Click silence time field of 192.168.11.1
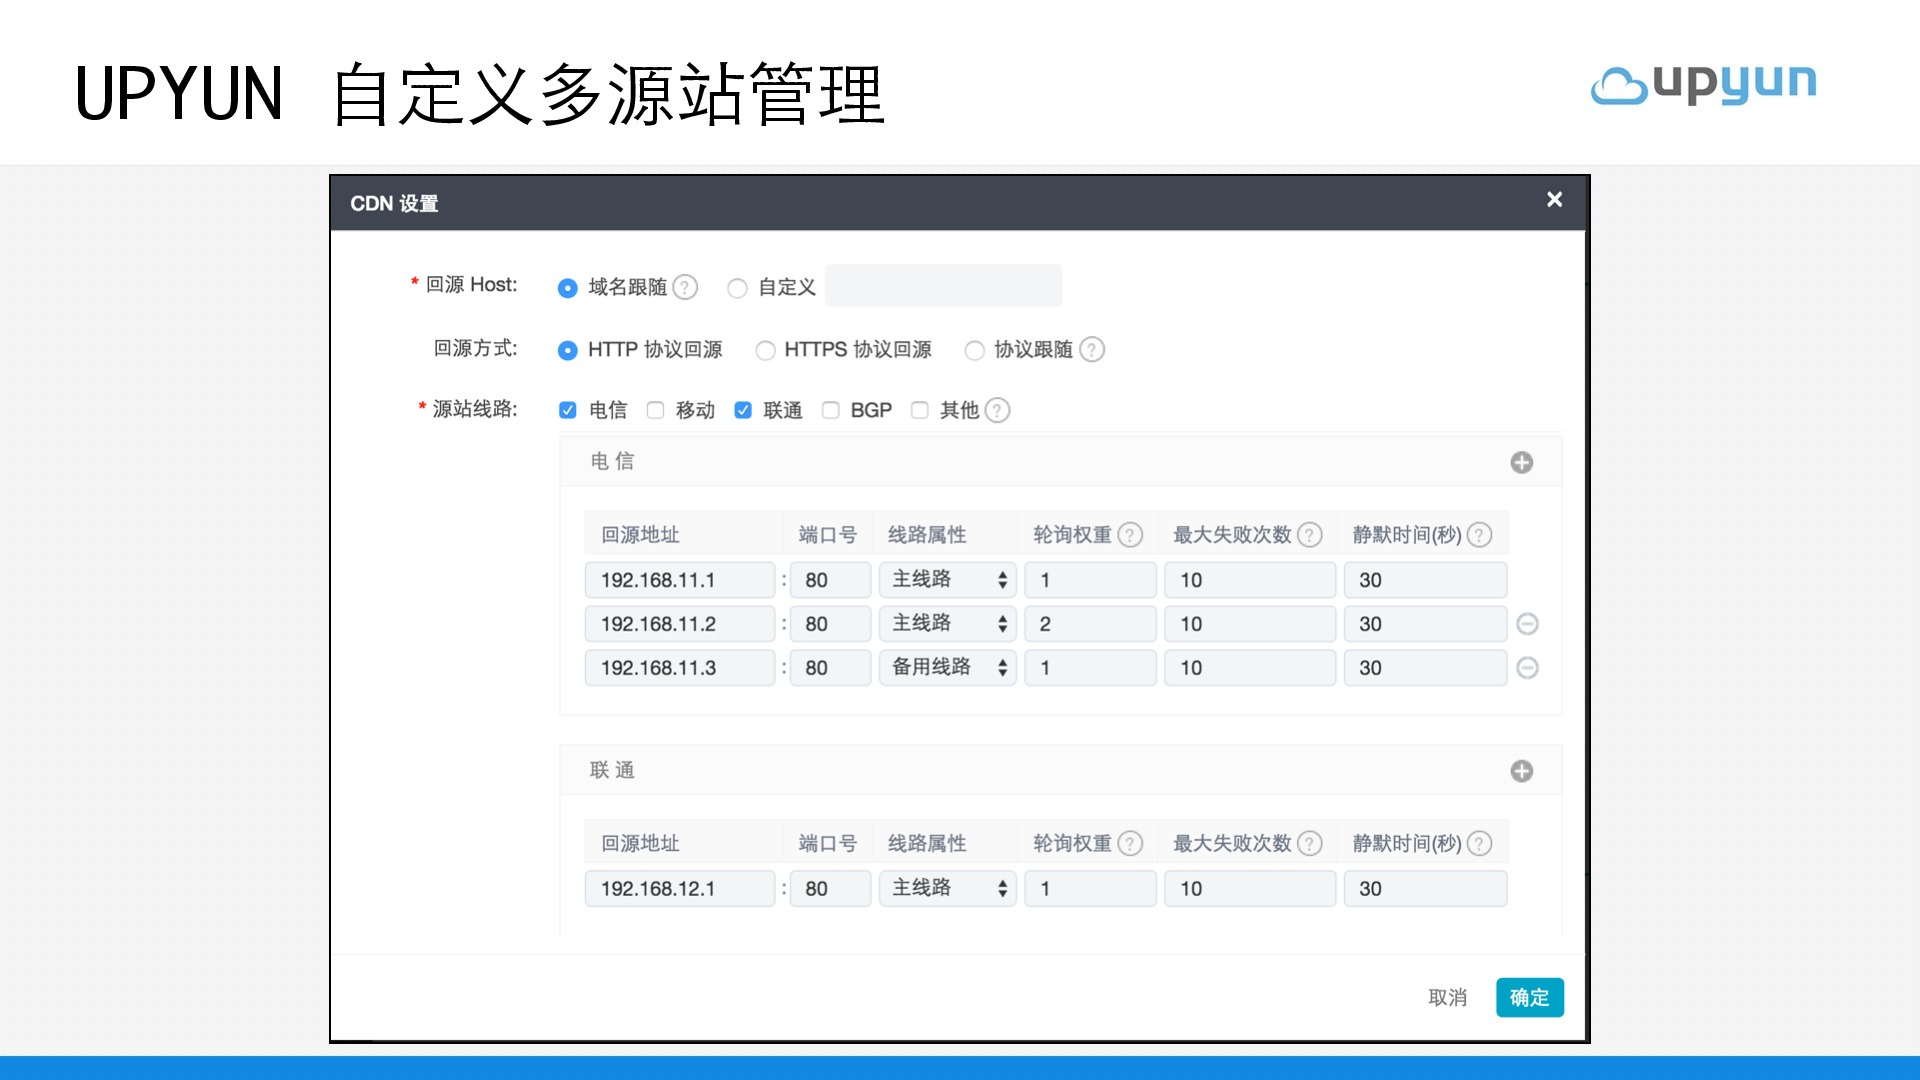This screenshot has width=1920, height=1080. point(1425,580)
